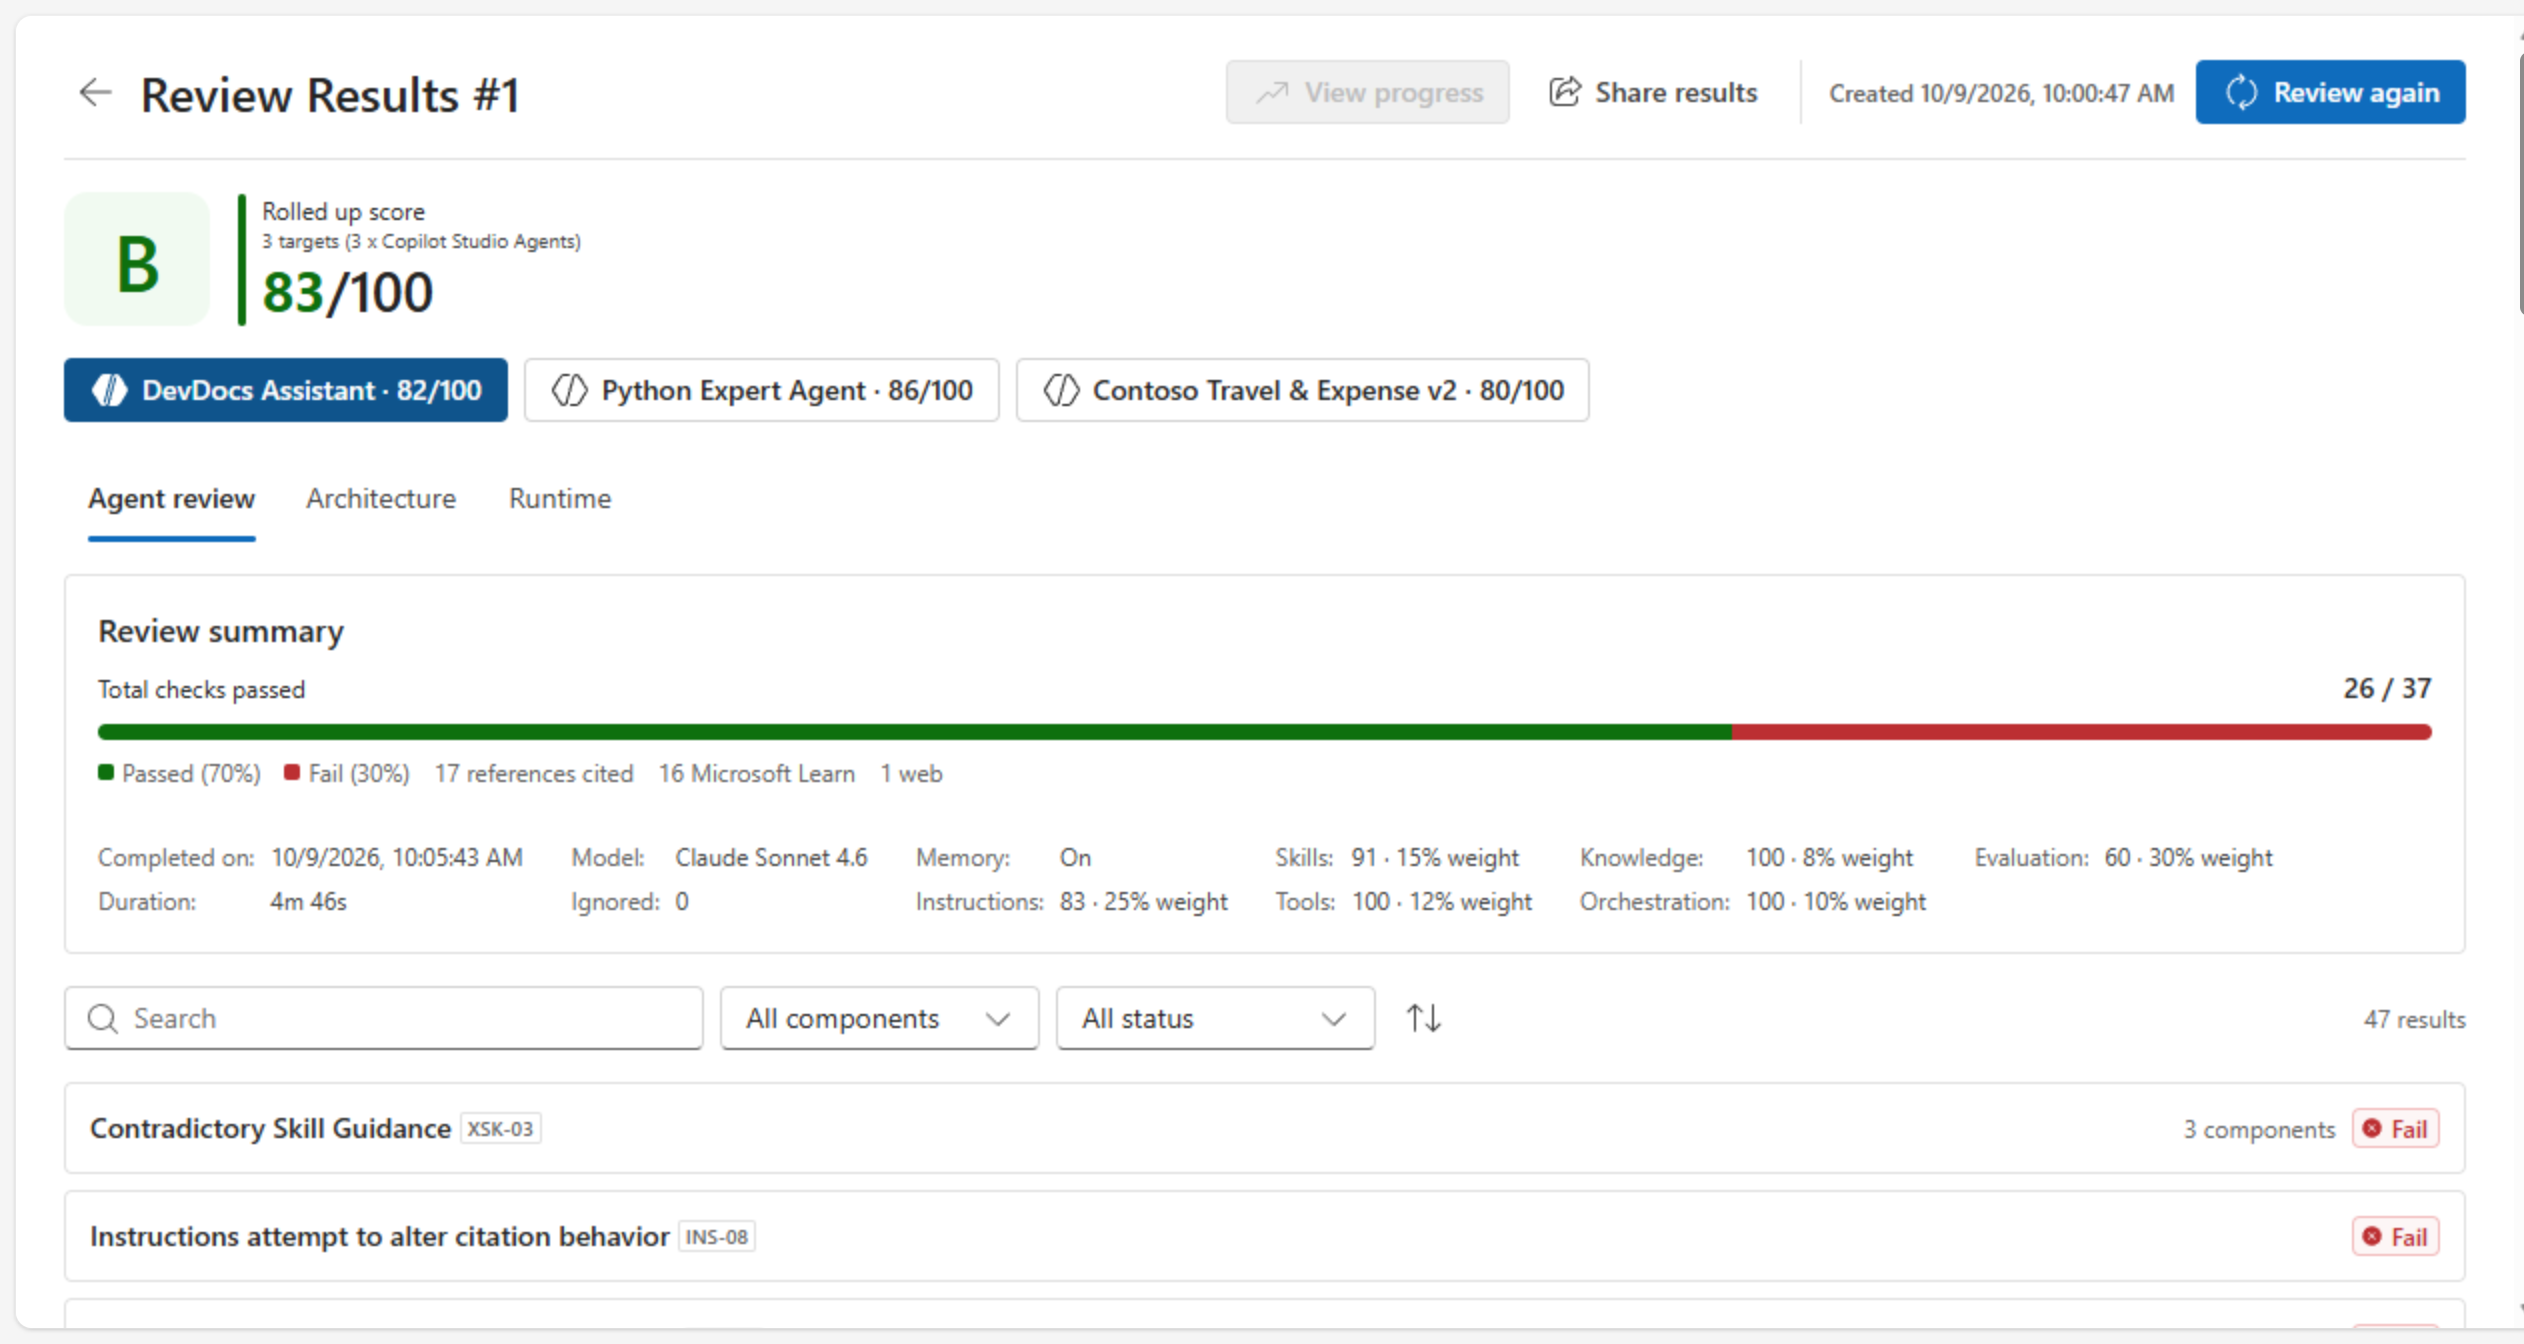Click the View progress chart icon
The image size is (2524, 1344).
pos(1272,93)
